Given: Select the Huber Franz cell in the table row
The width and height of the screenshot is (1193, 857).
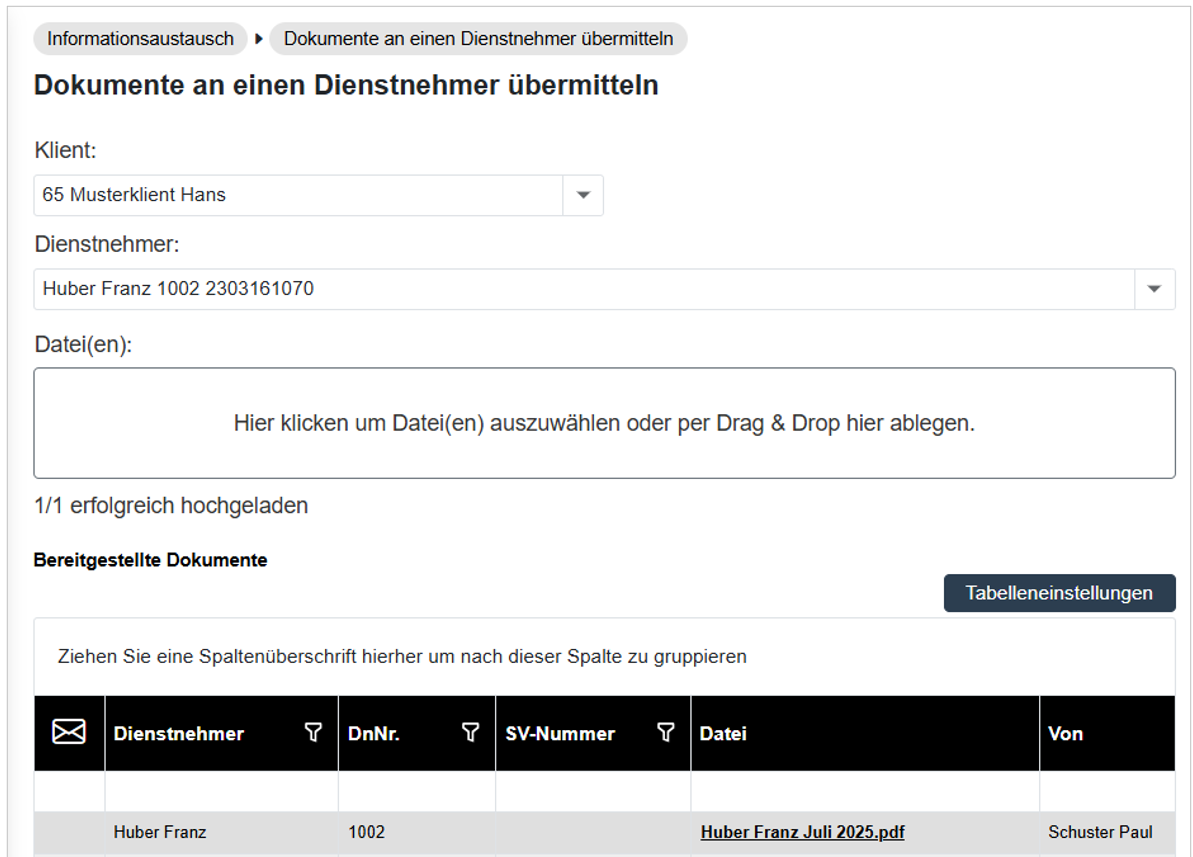Looking at the screenshot, I should coord(160,832).
